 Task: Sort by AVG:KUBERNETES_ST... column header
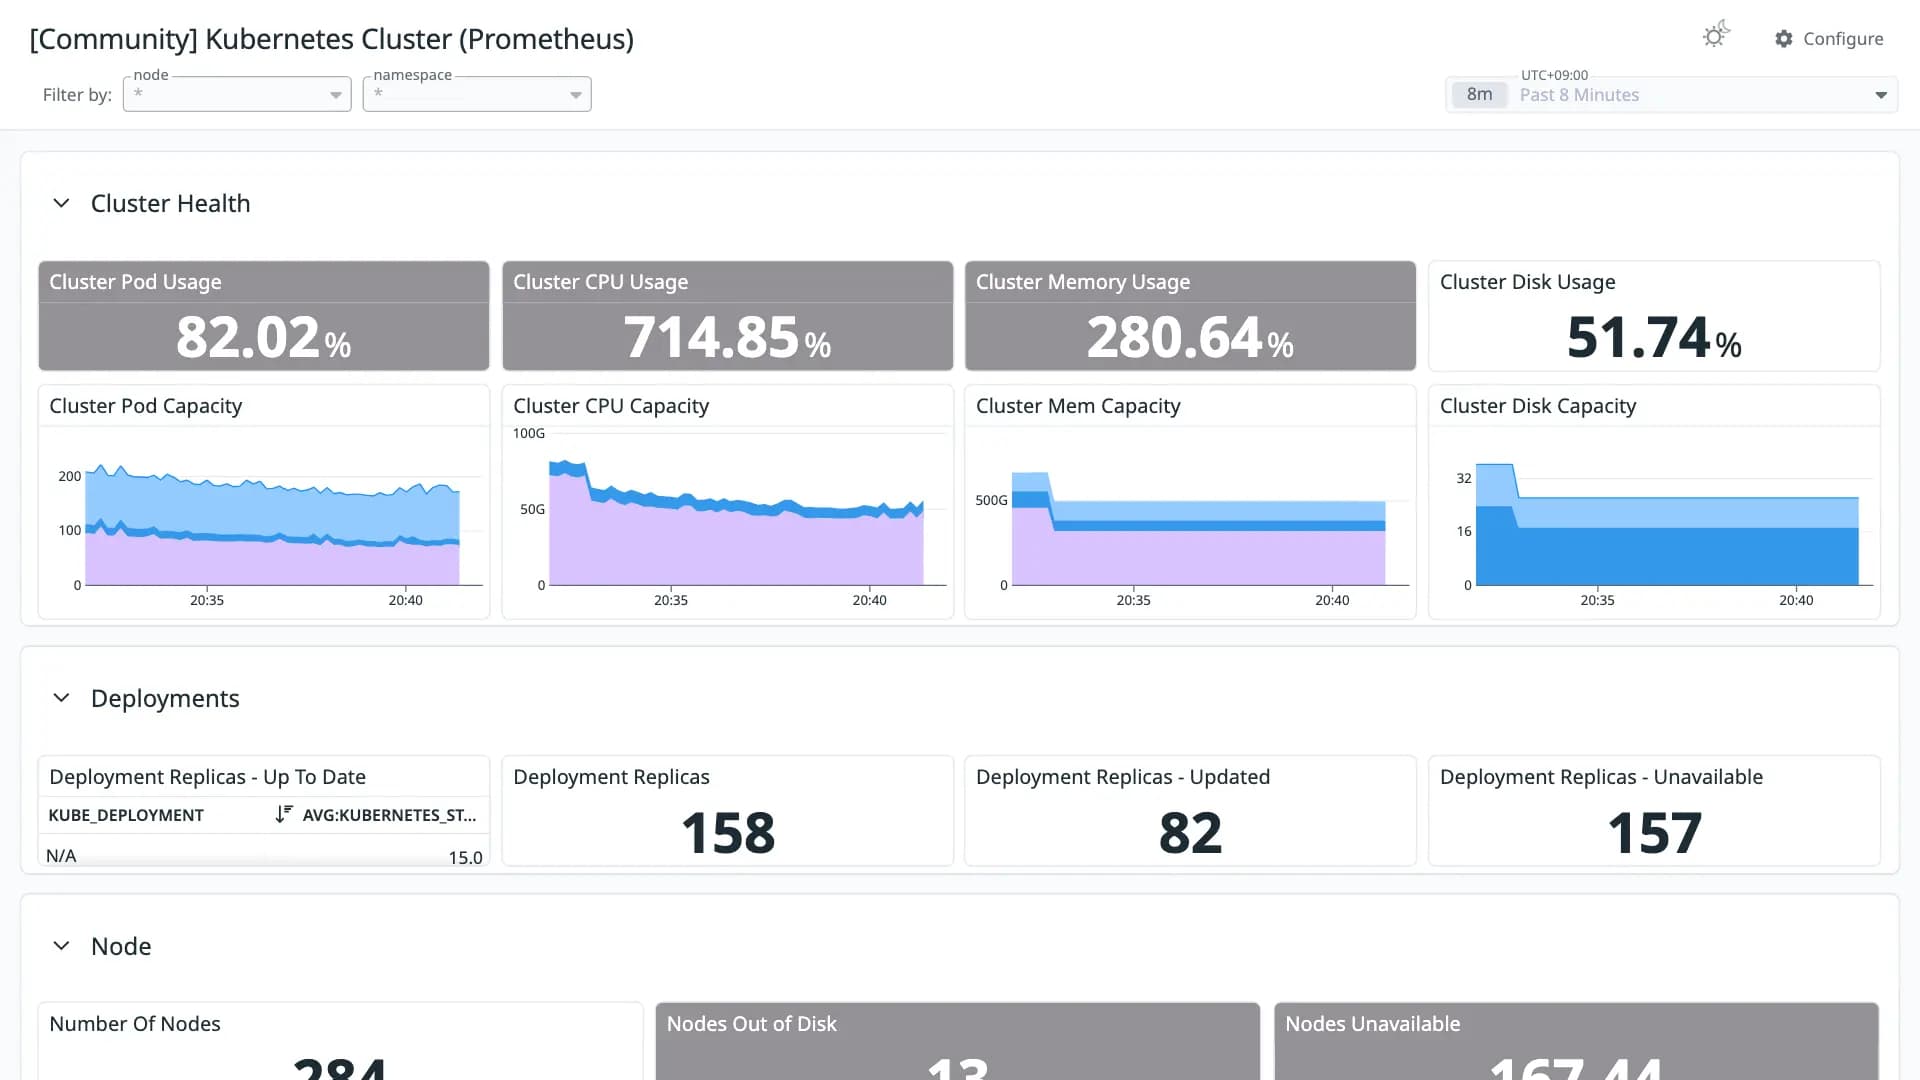[389, 815]
